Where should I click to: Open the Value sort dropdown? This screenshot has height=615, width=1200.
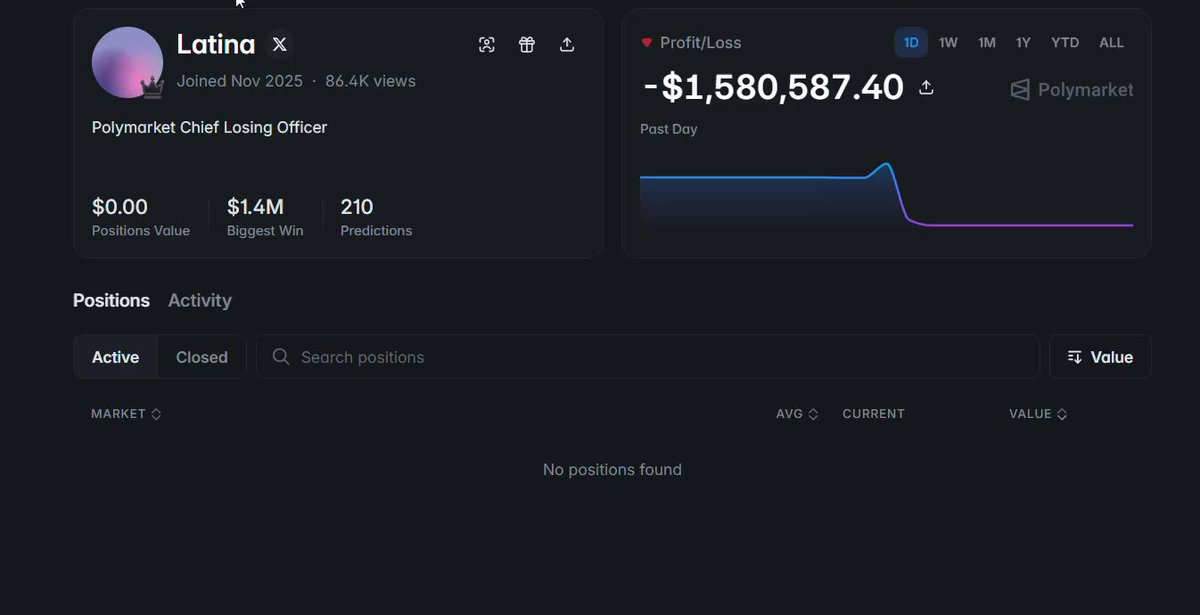tap(1100, 357)
